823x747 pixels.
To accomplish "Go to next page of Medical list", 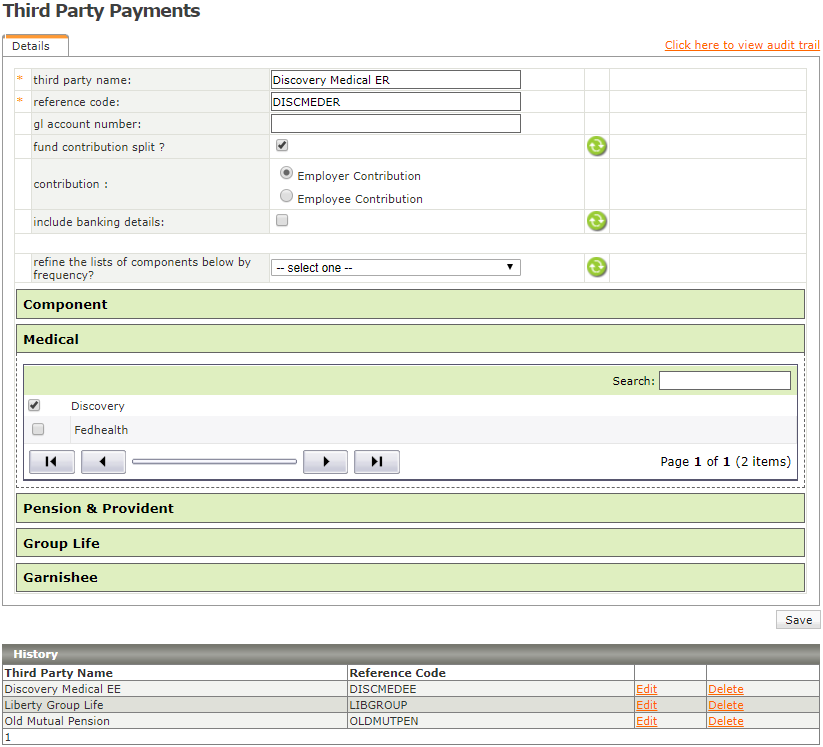I will 325,462.
